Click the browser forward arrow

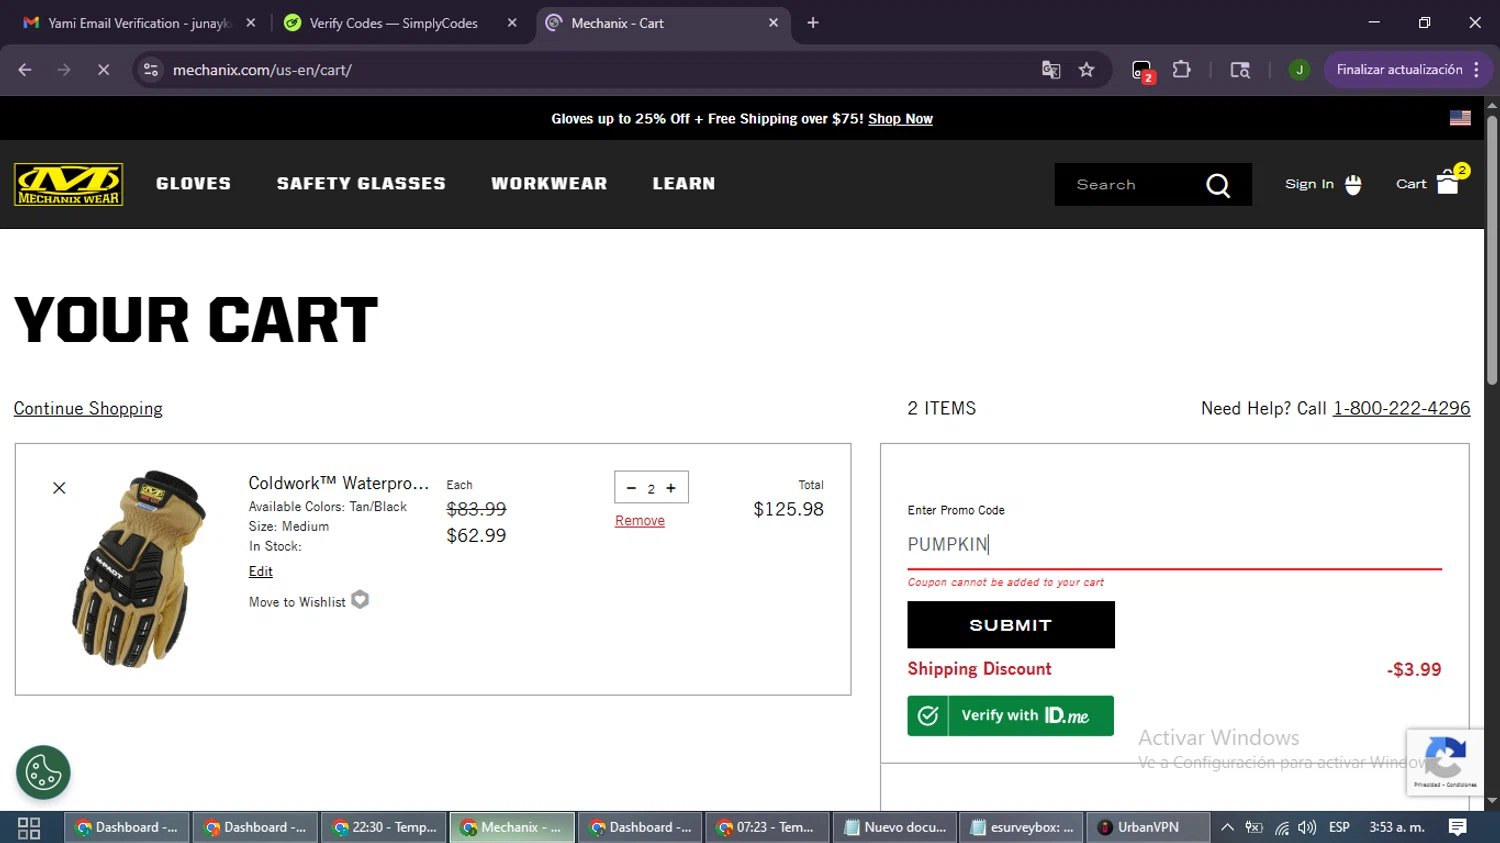click(64, 70)
